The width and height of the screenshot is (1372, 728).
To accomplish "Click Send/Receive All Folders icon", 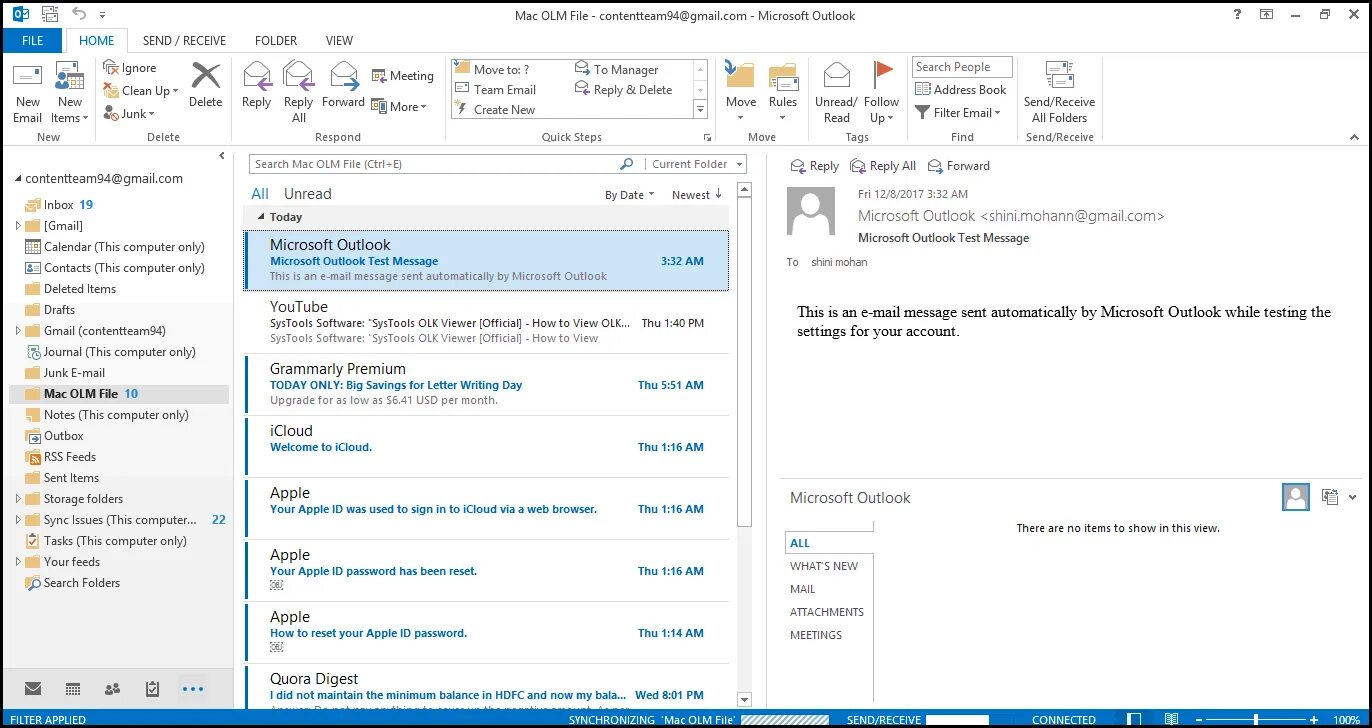I will point(1059,75).
